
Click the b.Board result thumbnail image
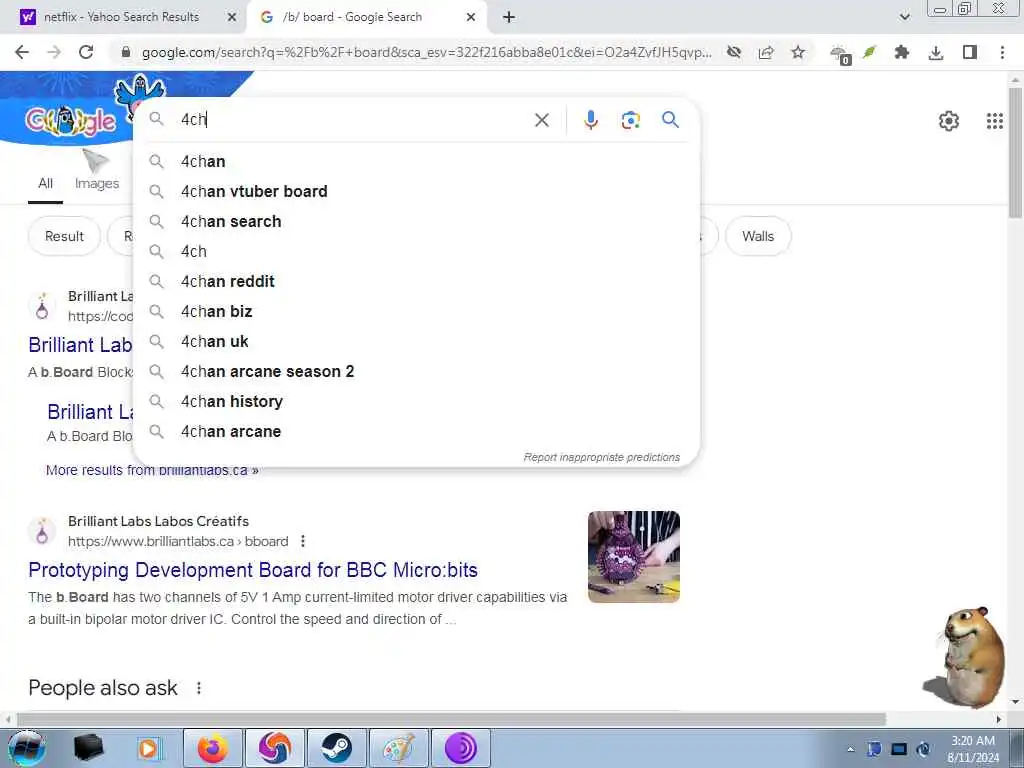tap(633, 556)
